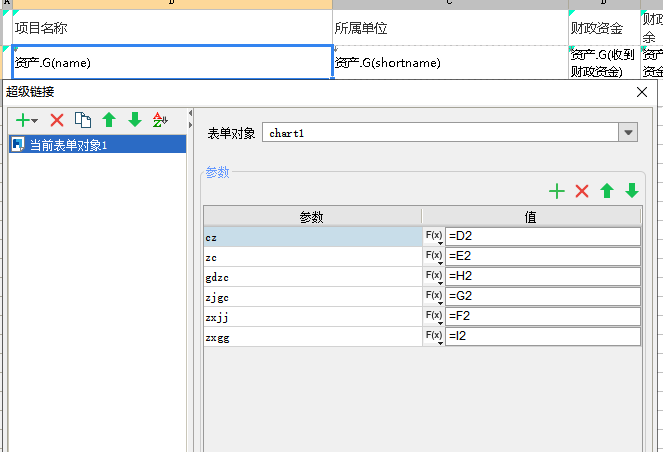Remove the selected parameter row

point(582,191)
